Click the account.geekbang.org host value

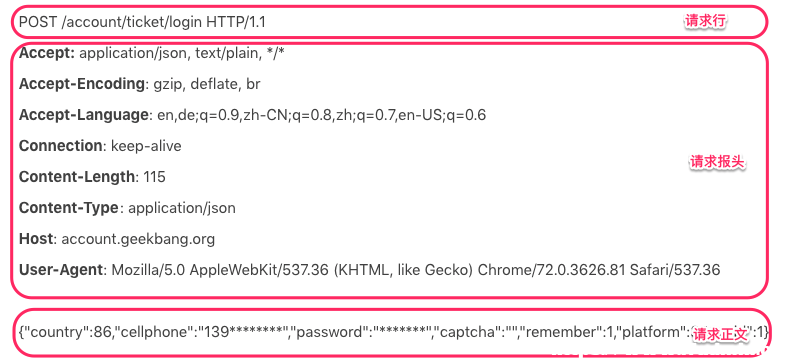(138, 239)
